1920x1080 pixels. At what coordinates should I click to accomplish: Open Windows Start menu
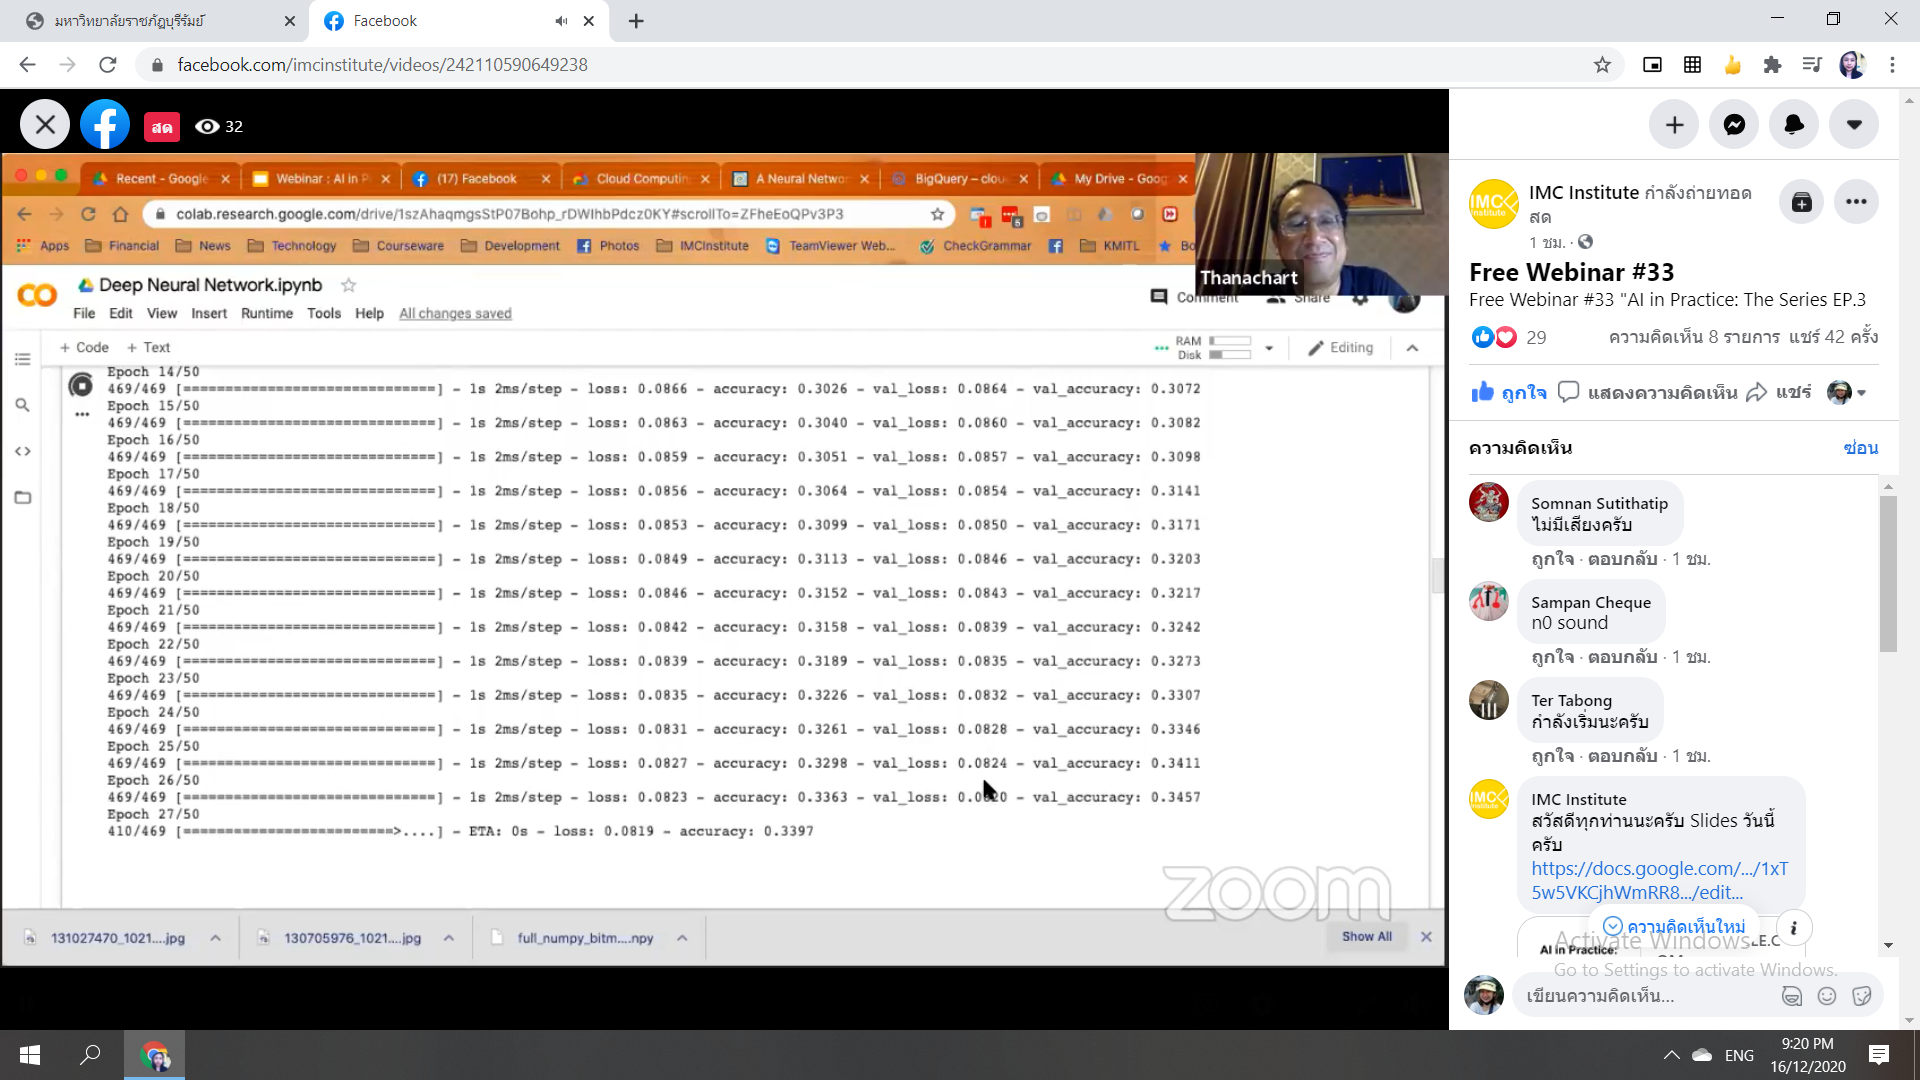pos(30,1055)
